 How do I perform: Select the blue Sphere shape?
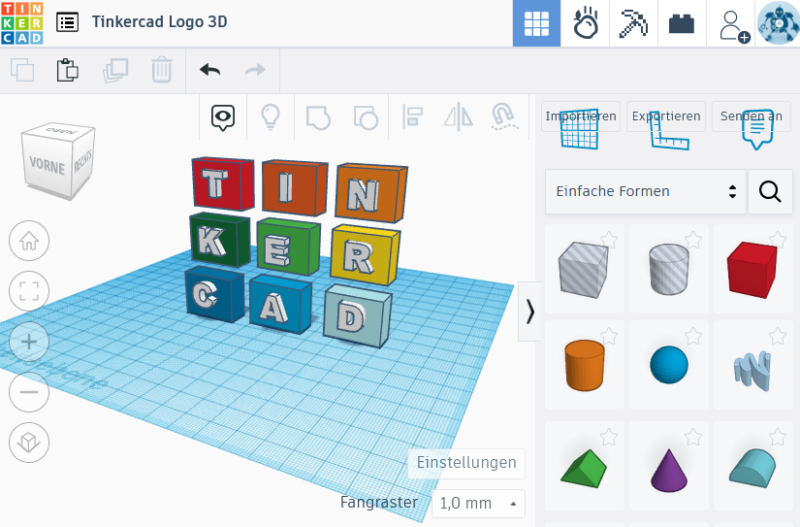click(669, 364)
